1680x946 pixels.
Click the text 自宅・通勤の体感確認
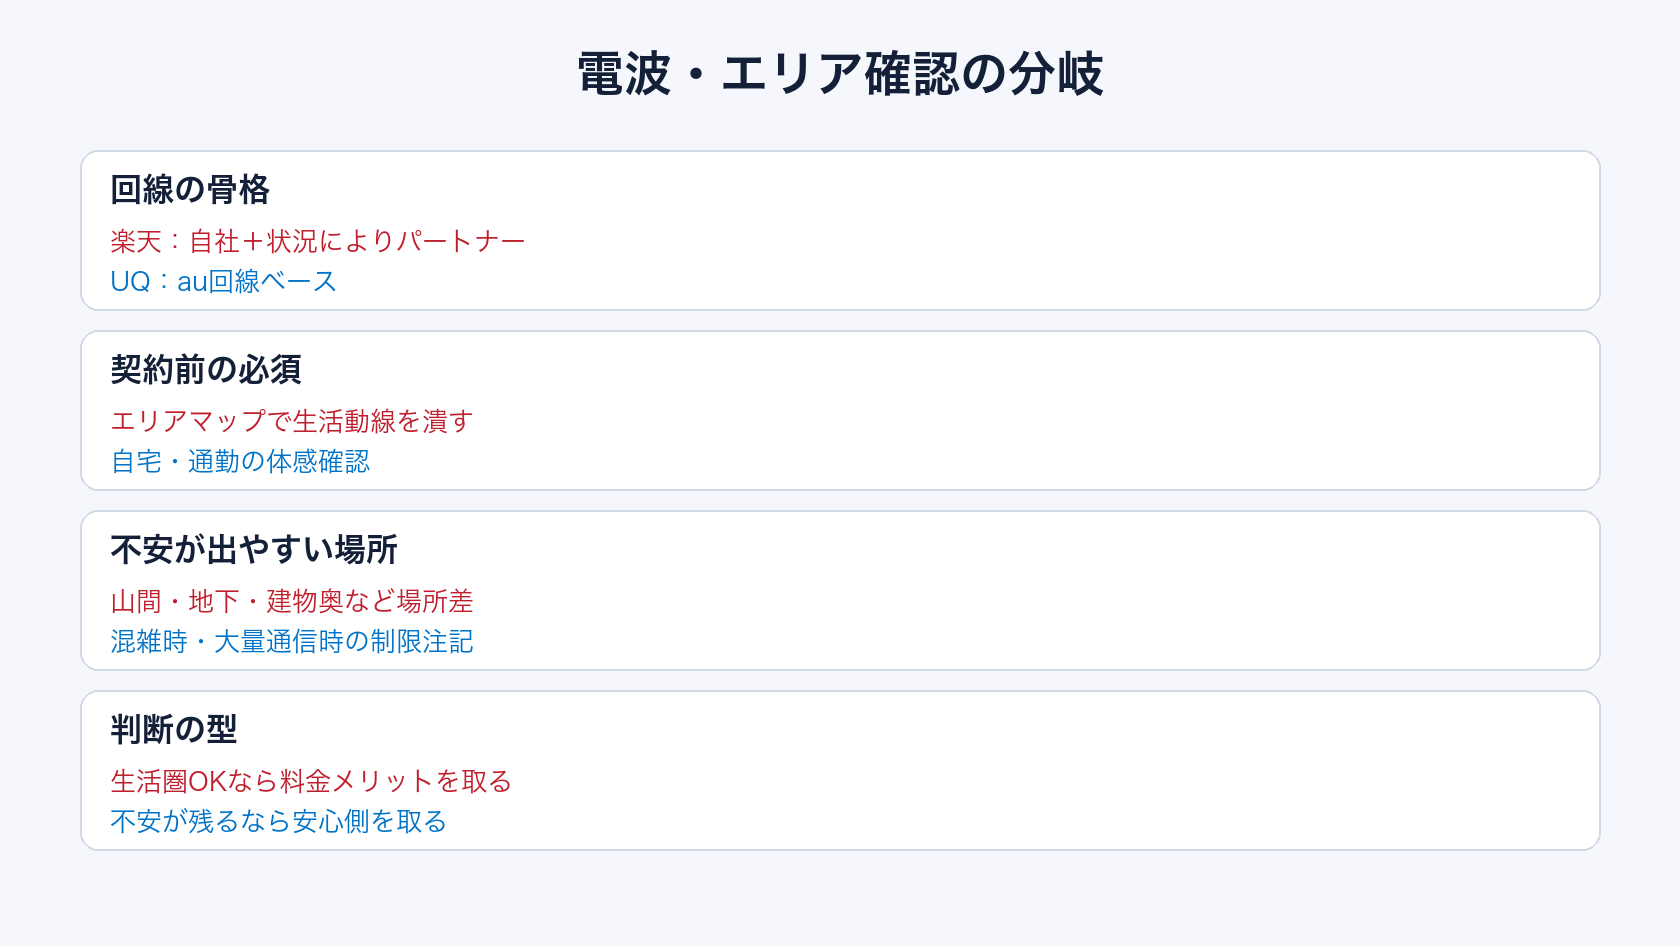(240, 461)
